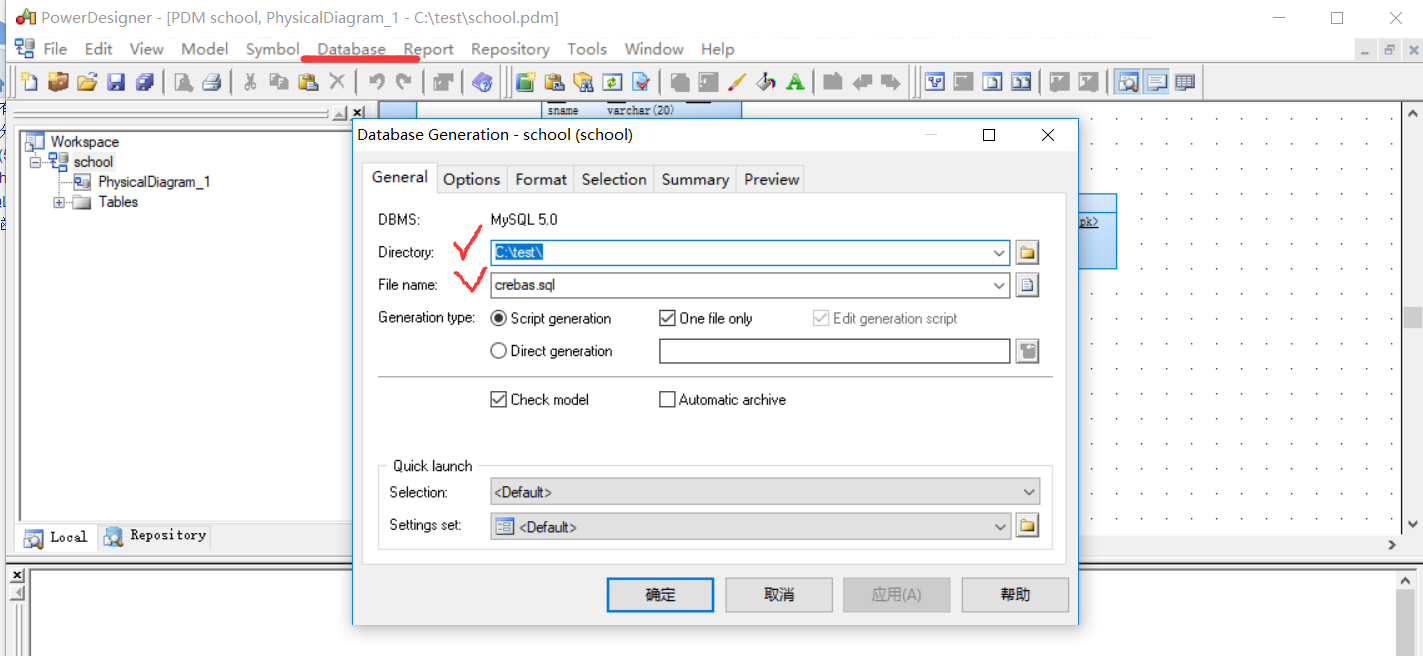The image size is (1423, 656).
Task: Click the Open folder toolbar icon
Action: 87,82
